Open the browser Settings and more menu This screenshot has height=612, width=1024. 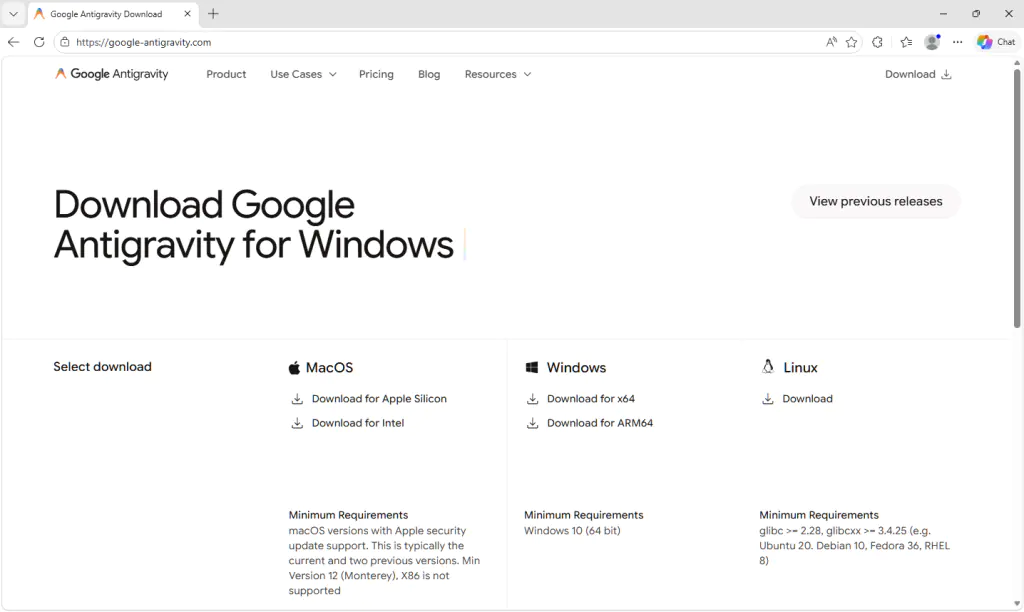tap(958, 42)
